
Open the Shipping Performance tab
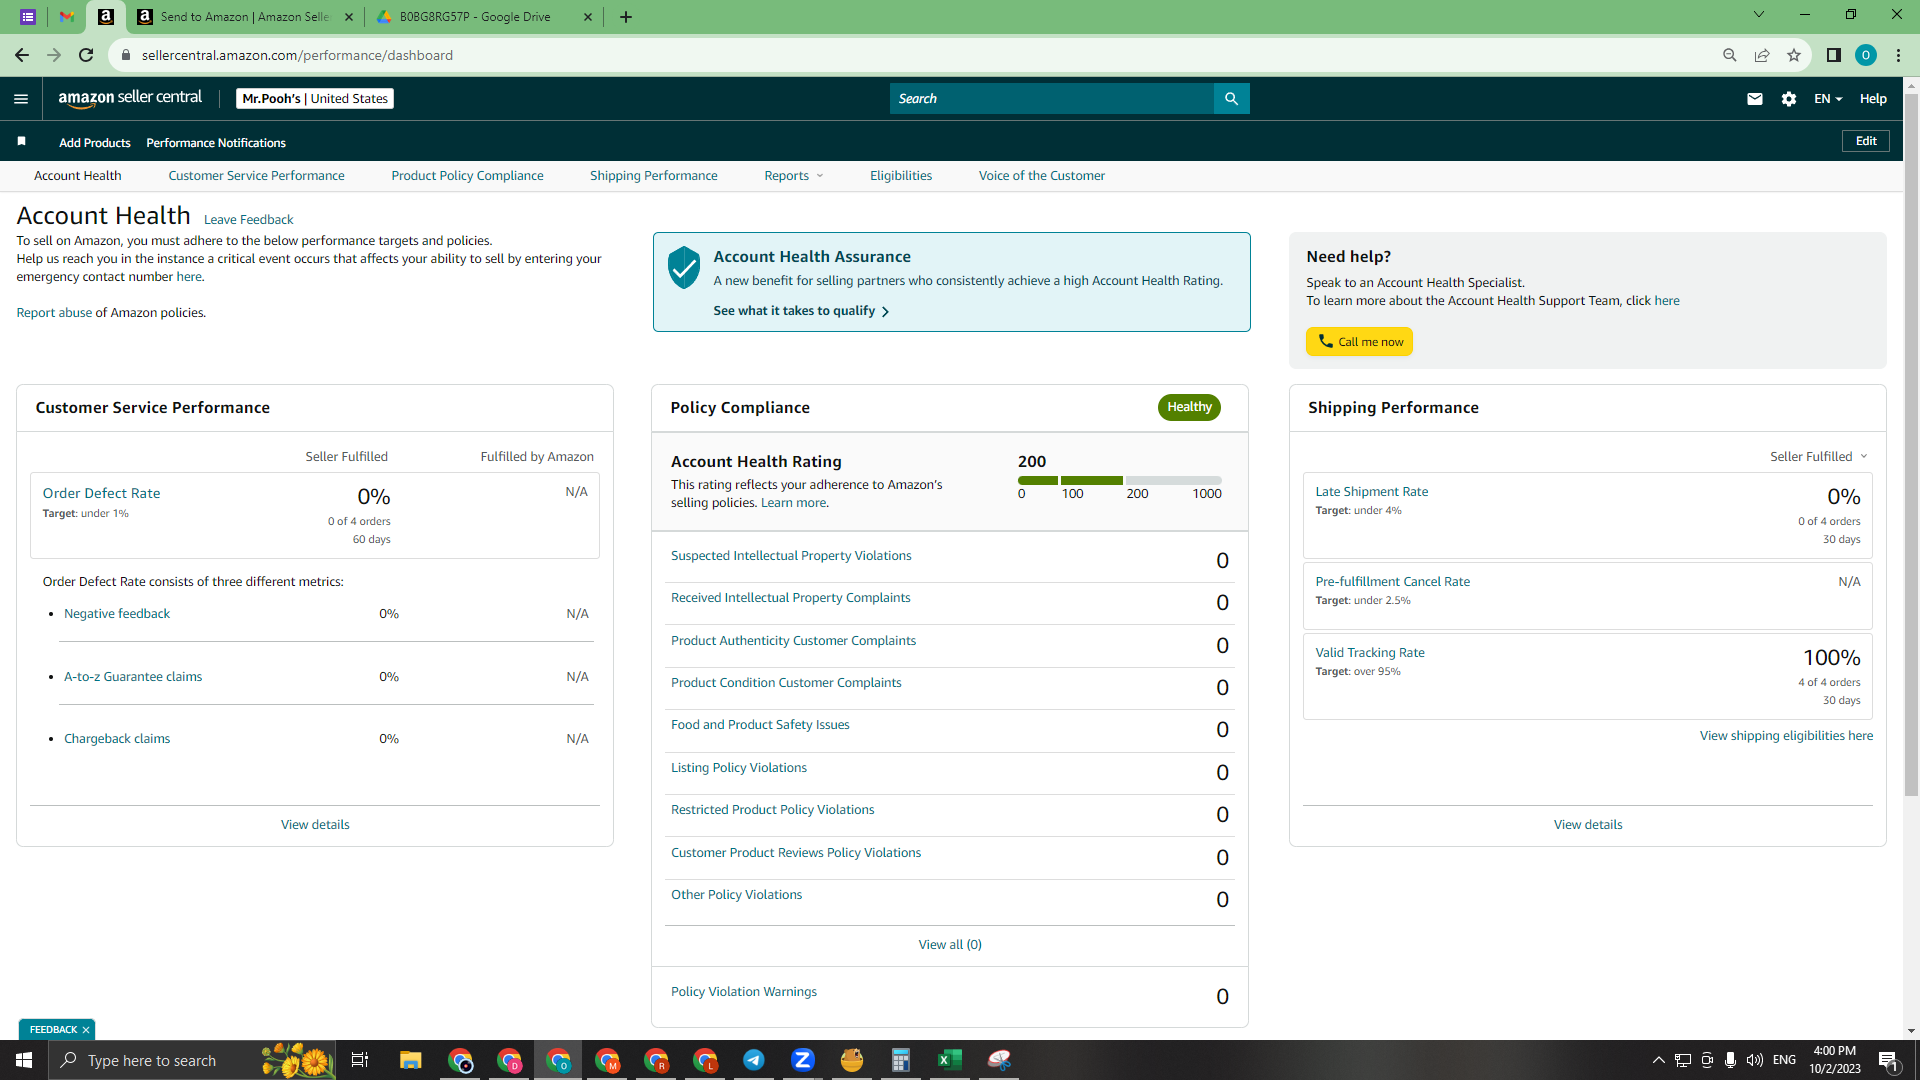(x=653, y=176)
